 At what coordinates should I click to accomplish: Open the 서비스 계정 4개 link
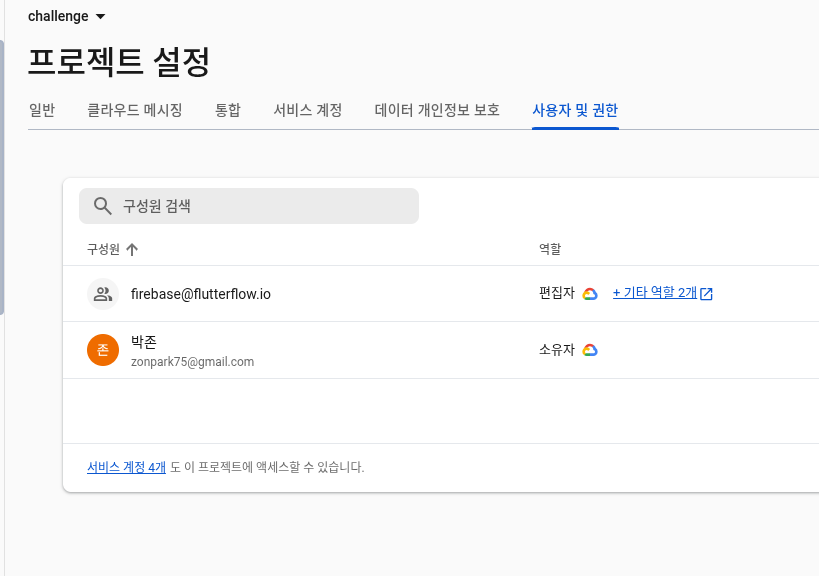(x=126, y=467)
